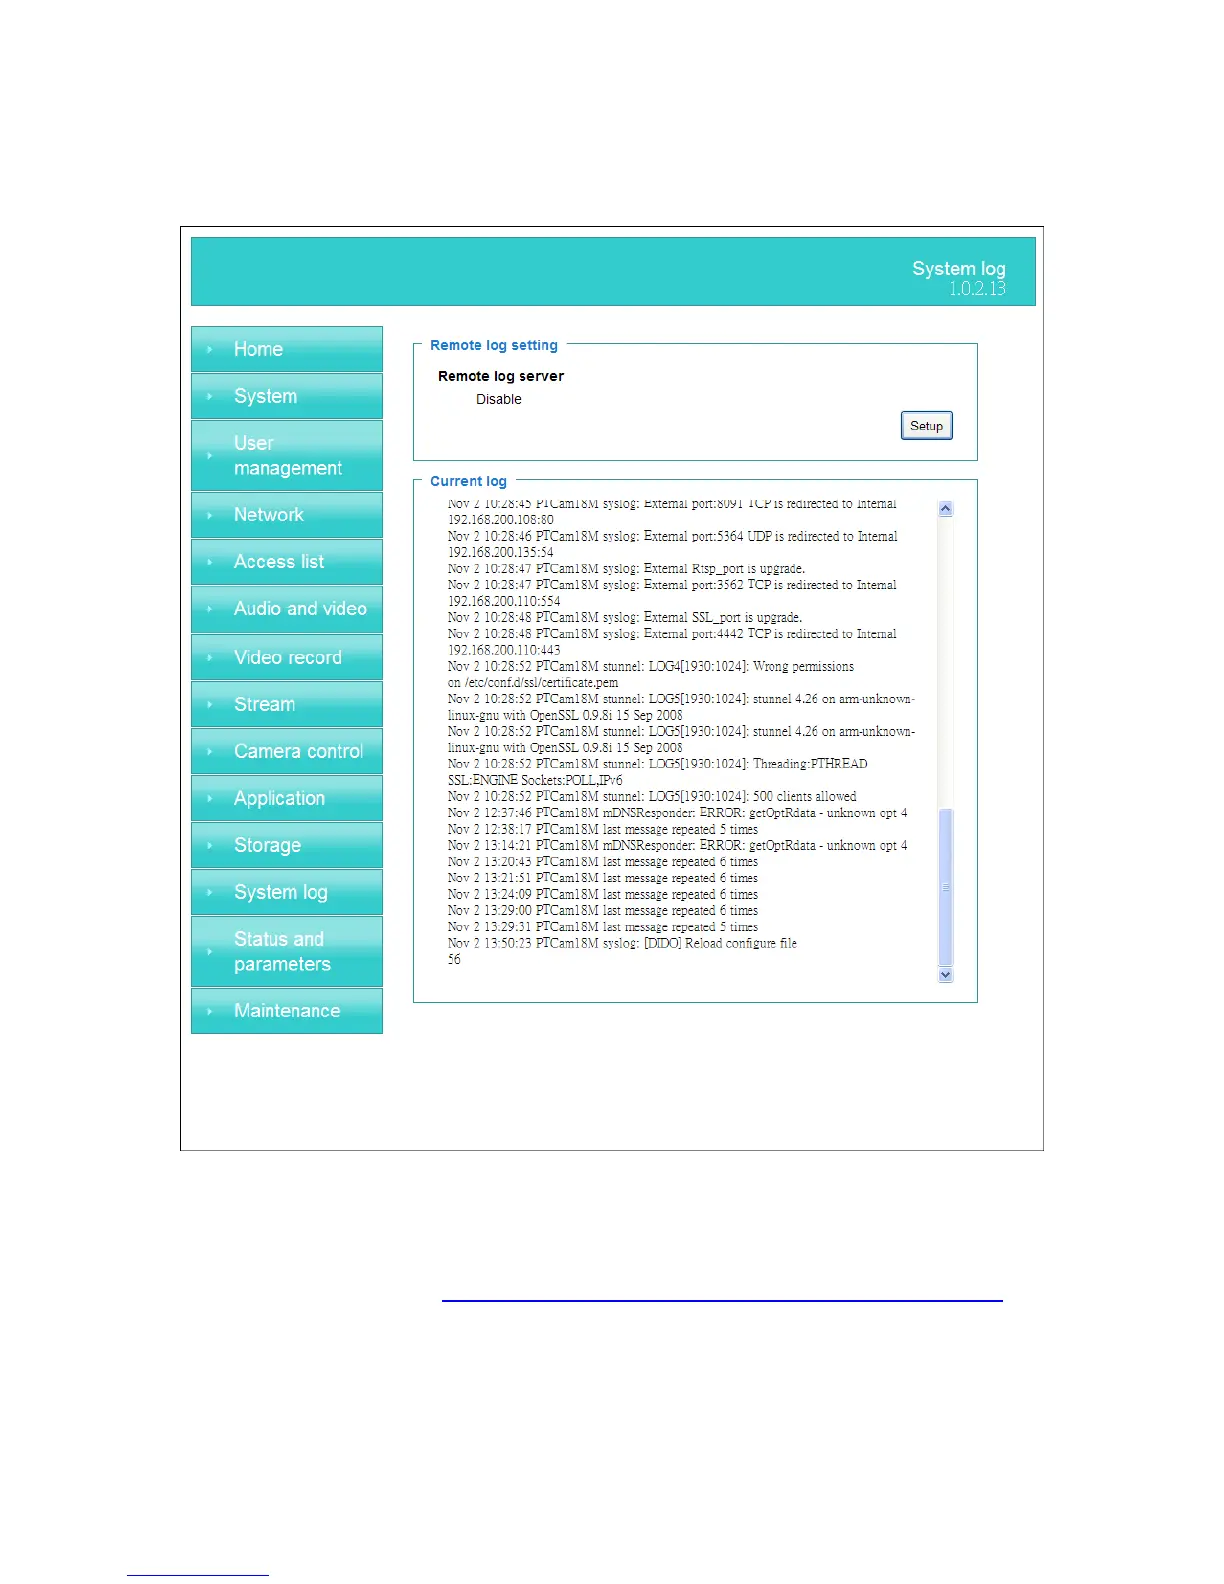The width and height of the screenshot is (1224, 1584).
Task: Open the Home menu item
Action: [287, 349]
